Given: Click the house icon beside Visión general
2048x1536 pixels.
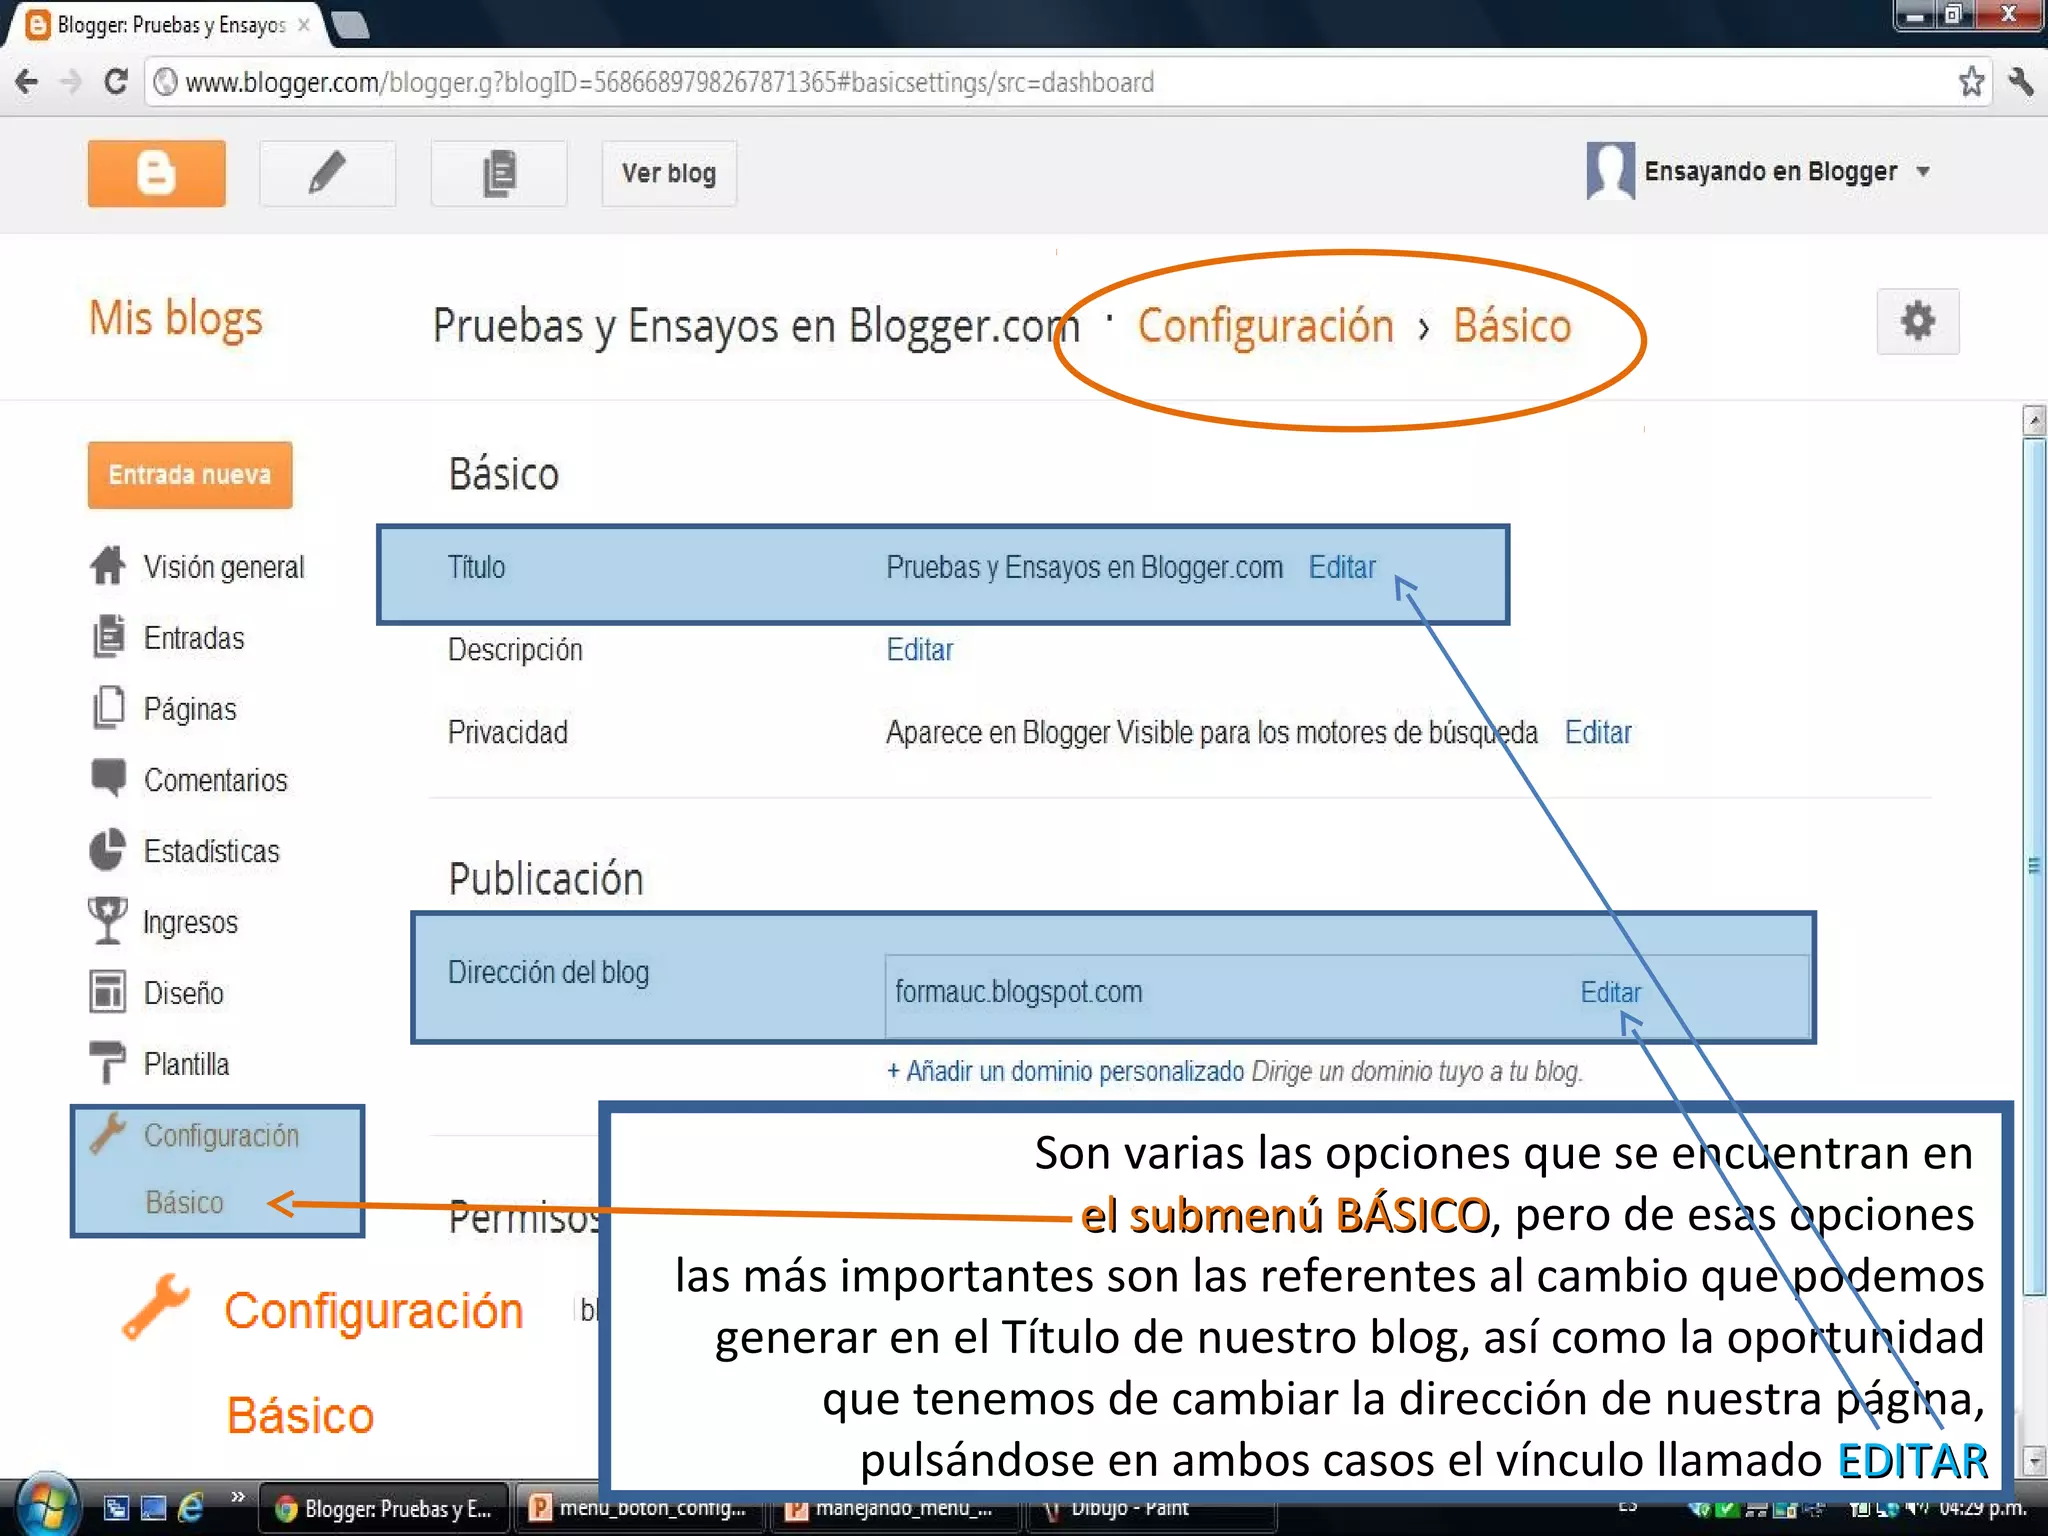Looking at the screenshot, I should pos(108,565).
